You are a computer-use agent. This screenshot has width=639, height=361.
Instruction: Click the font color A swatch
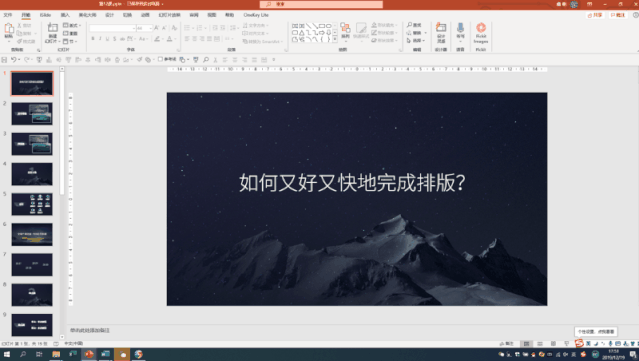pyautogui.click(x=170, y=39)
